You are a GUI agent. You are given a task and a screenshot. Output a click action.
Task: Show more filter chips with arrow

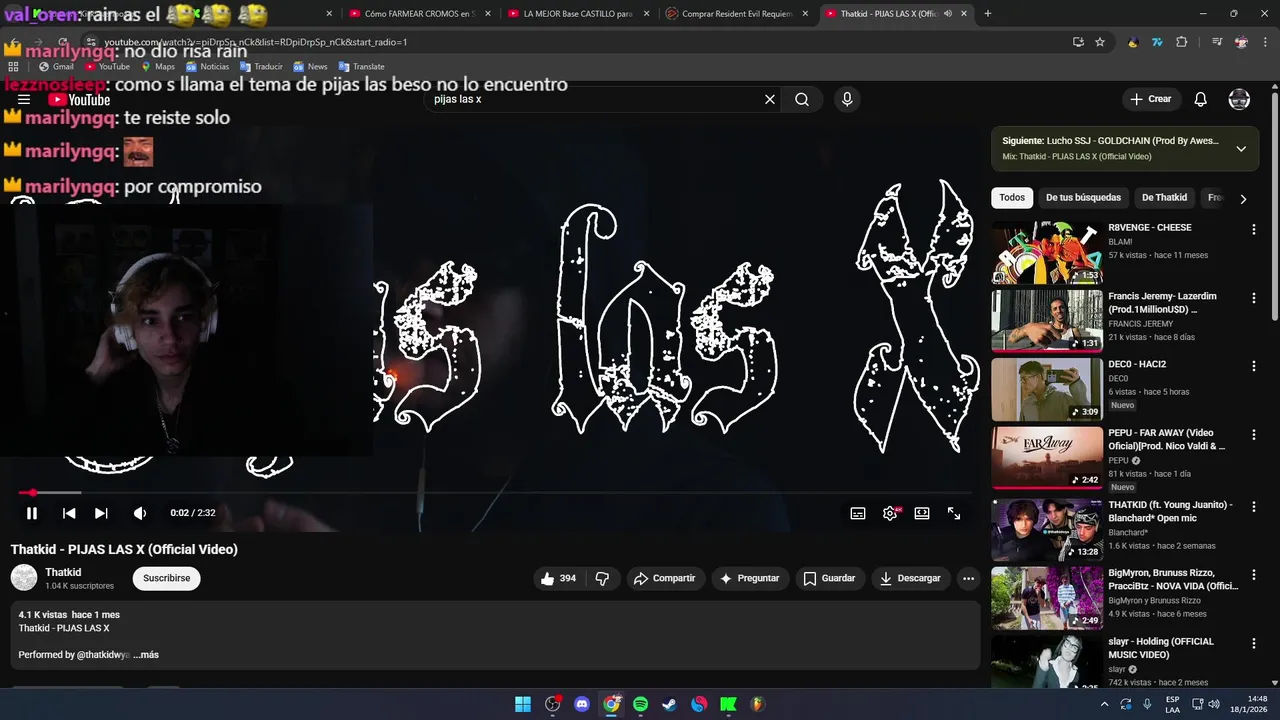click(x=1243, y=198)
